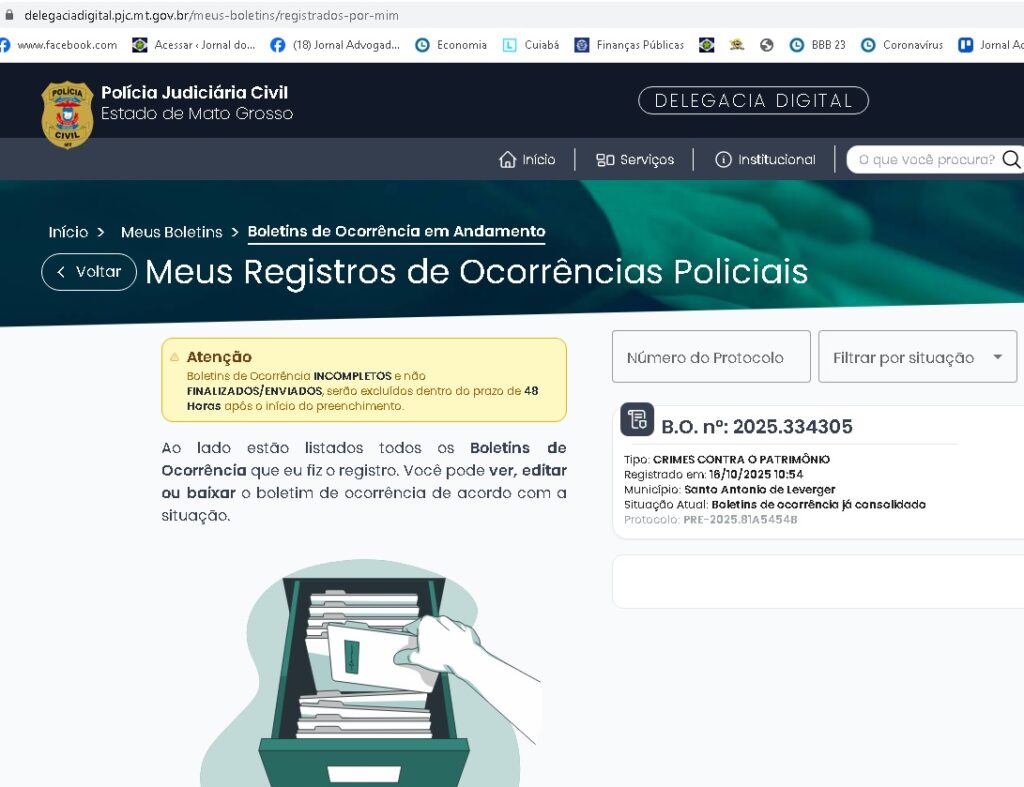1024x787 pixels.
Task: Open the Finanças Públicas bookmark
Action: [x=629, y=45]
